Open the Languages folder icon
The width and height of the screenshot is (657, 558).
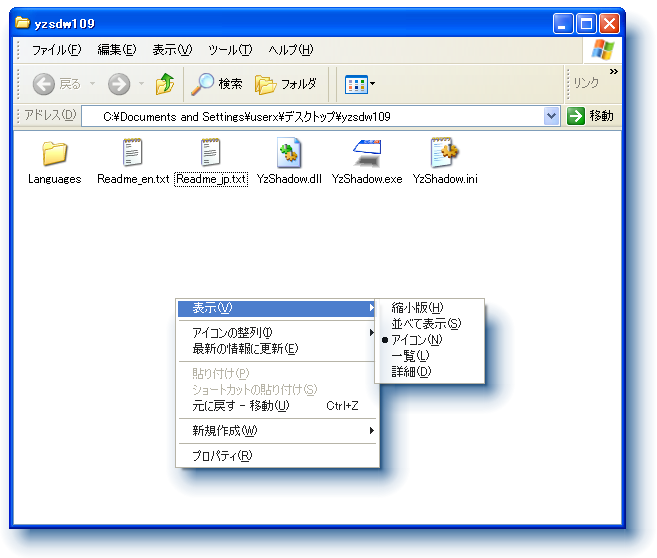point(54,153)
